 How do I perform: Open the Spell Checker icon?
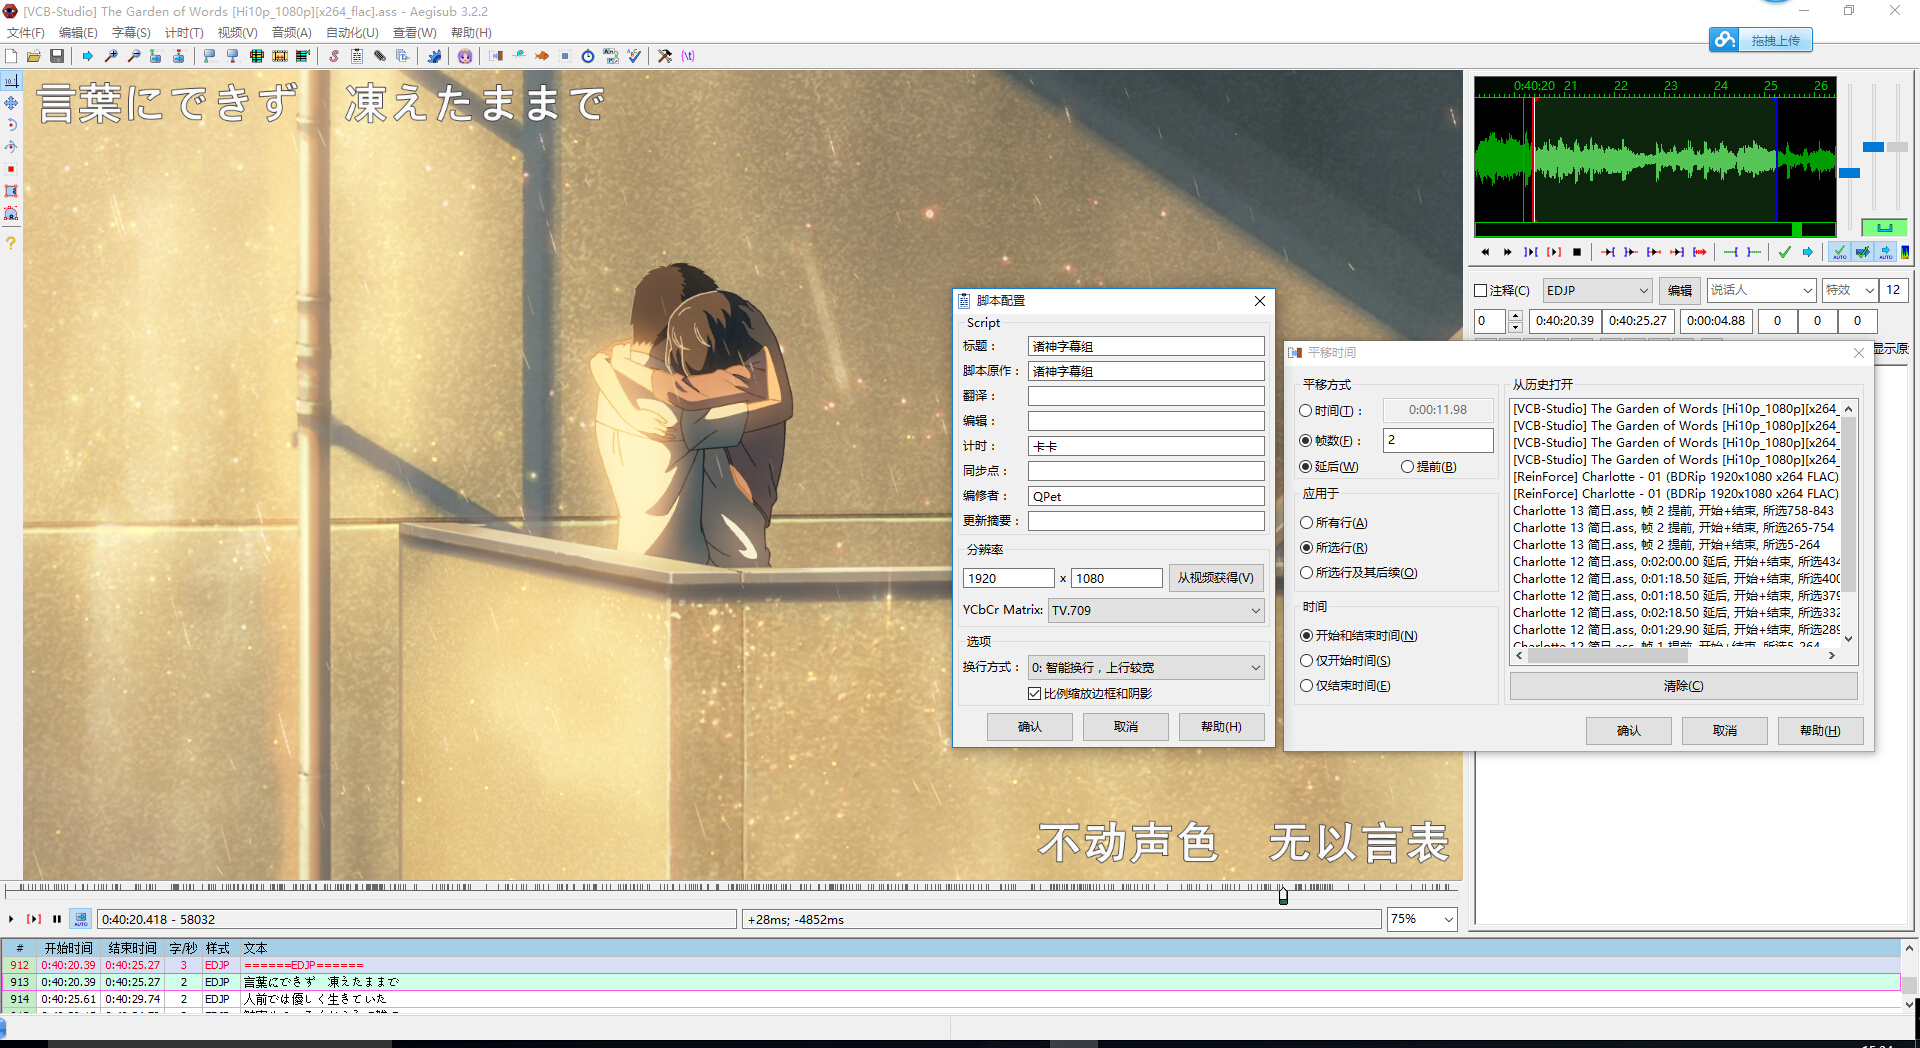coord(634,56)
